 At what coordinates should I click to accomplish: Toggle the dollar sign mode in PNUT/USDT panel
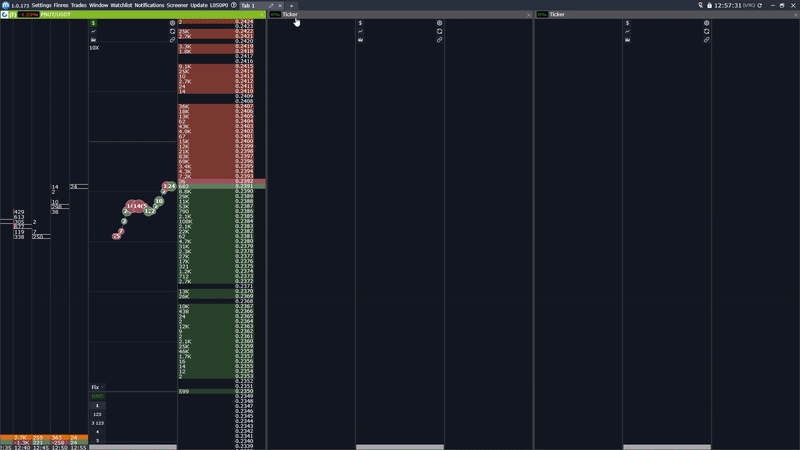(x=93, y=23)
